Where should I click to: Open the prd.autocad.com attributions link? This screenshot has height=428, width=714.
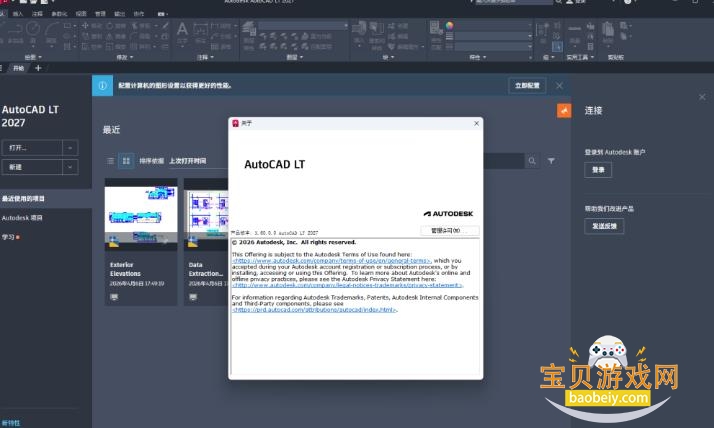click(314, 310)
